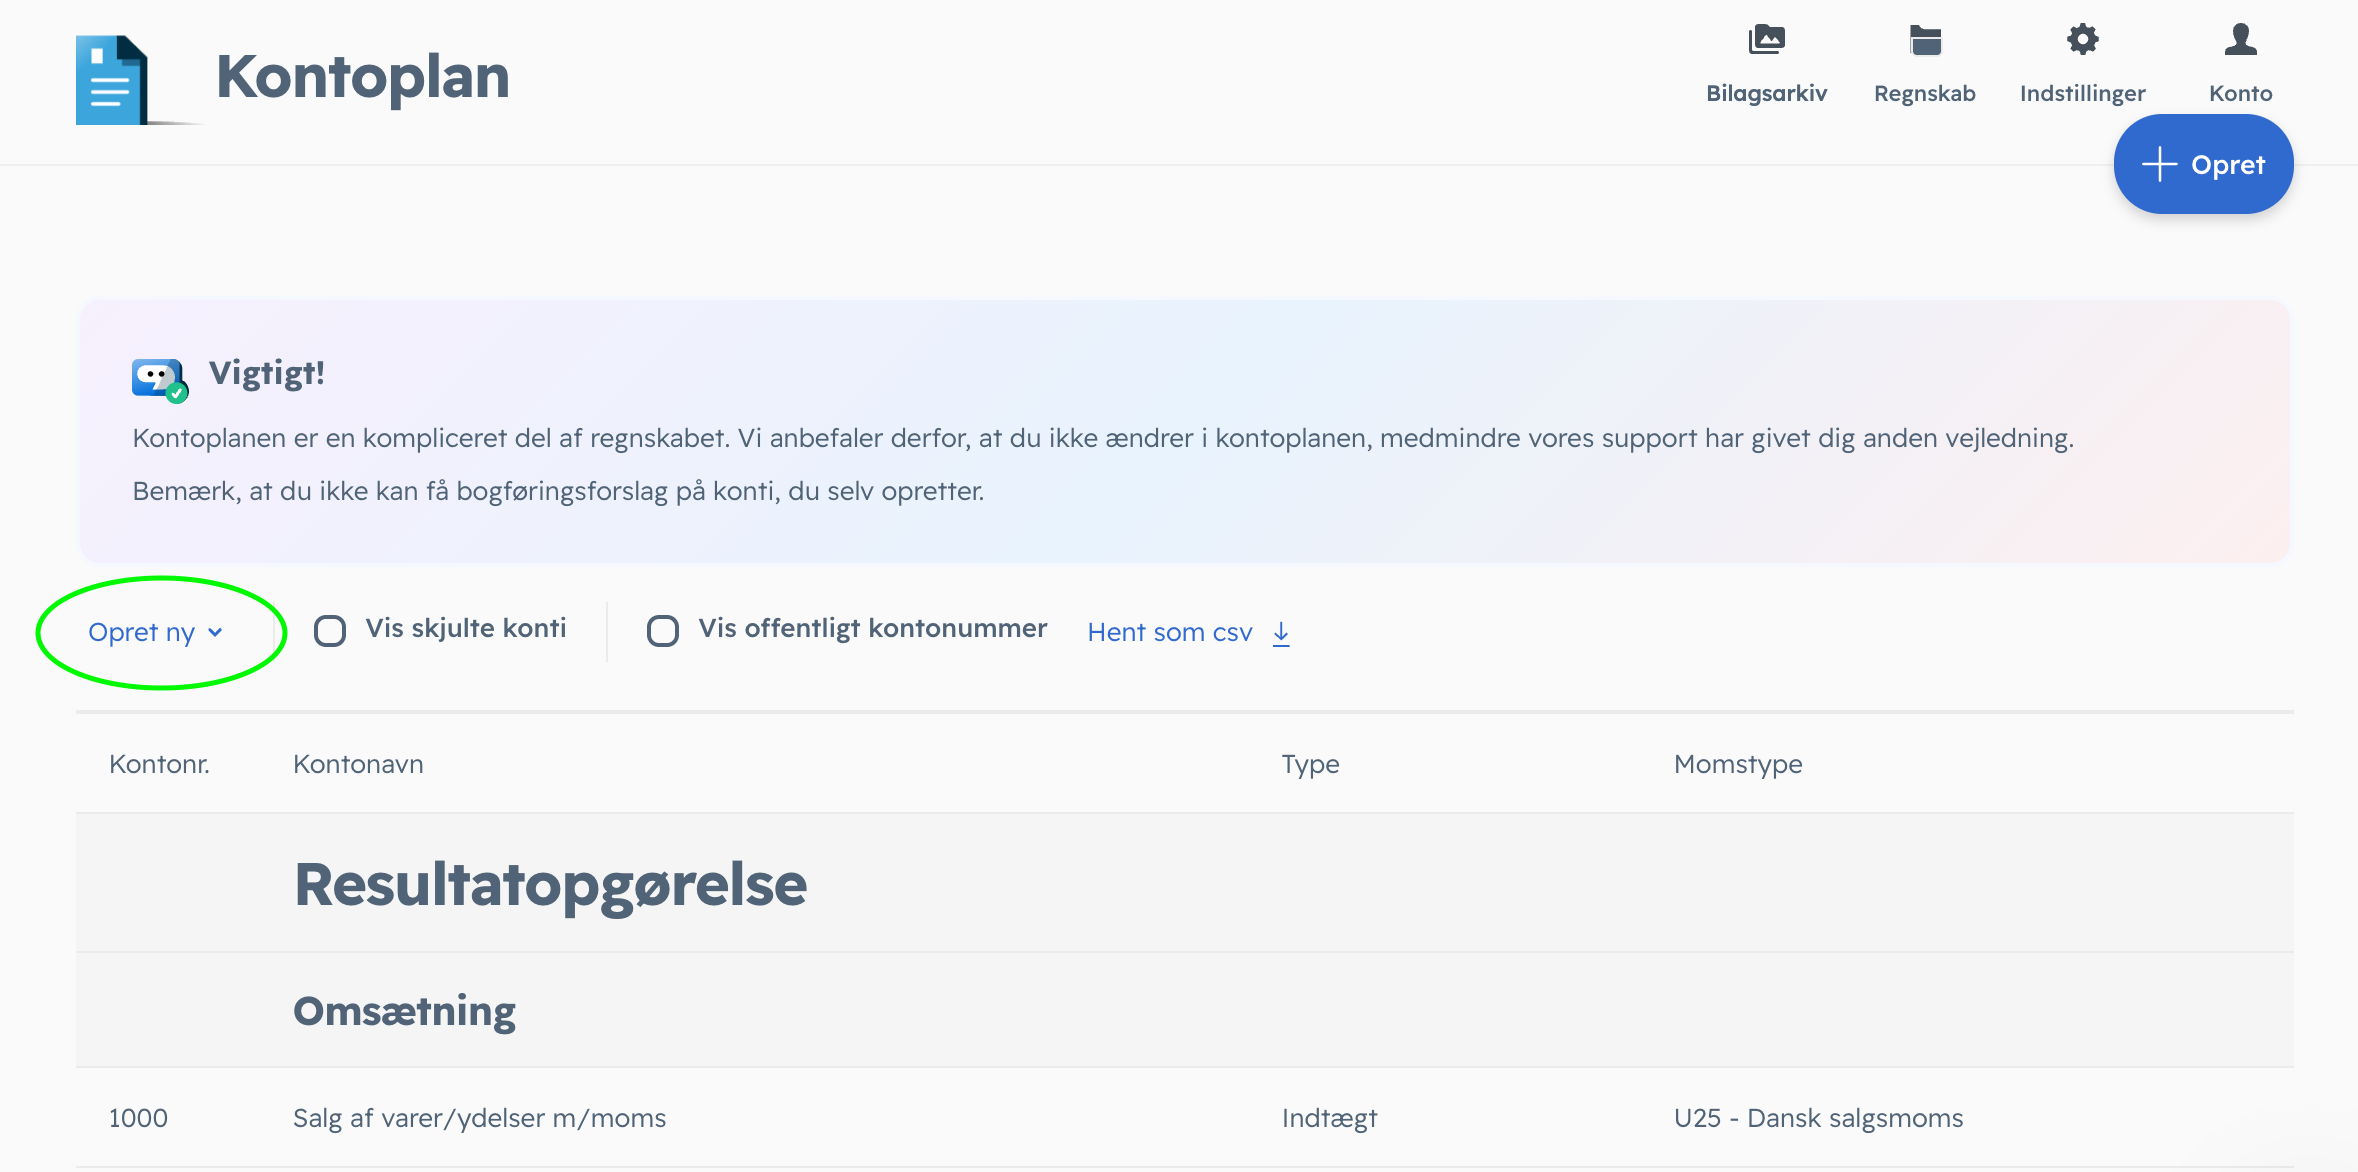The height and width of the screenshot is (1172, 2358).
Task: Go to the Indstillinger menu label
Action: (x=2083, y=93)
